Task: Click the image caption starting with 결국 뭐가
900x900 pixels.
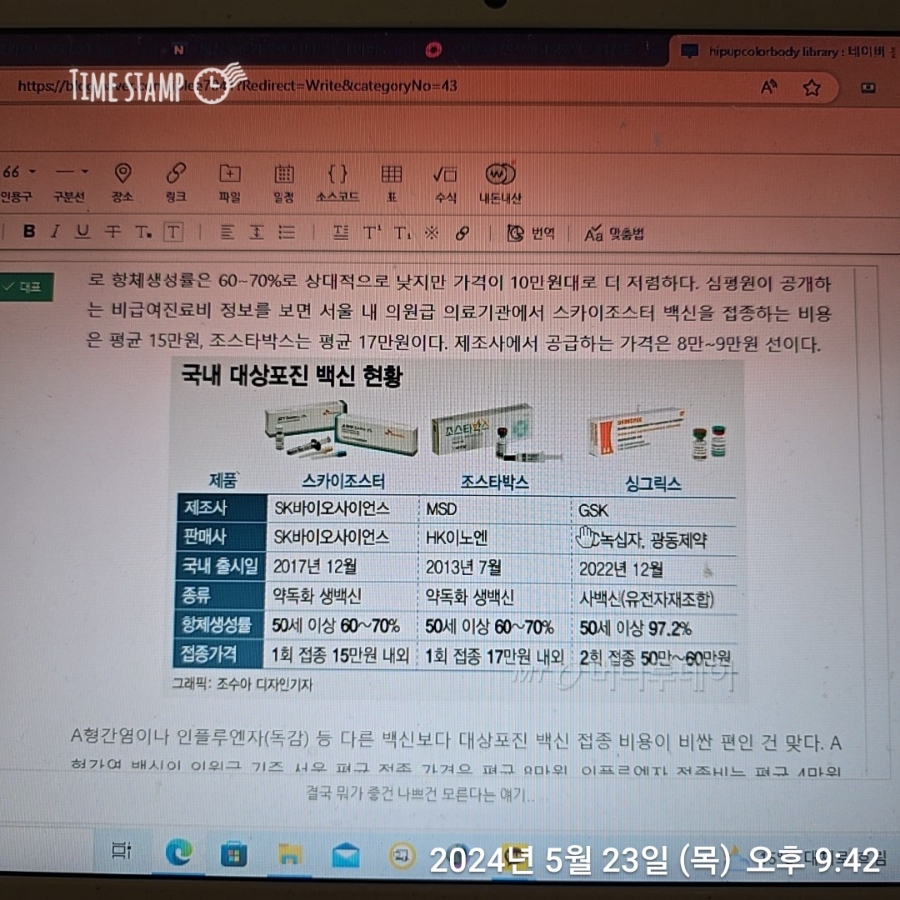Action: tap(420, 794)
